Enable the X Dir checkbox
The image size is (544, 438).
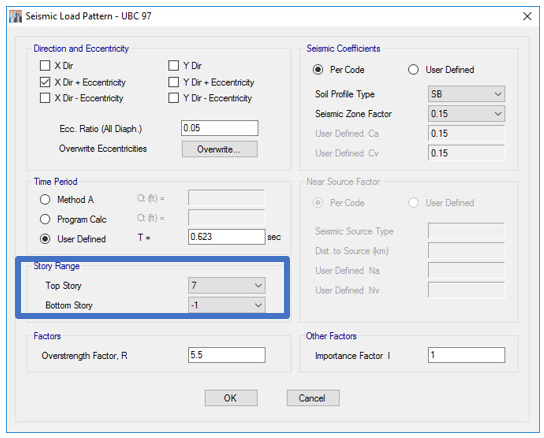click(45, 65)
